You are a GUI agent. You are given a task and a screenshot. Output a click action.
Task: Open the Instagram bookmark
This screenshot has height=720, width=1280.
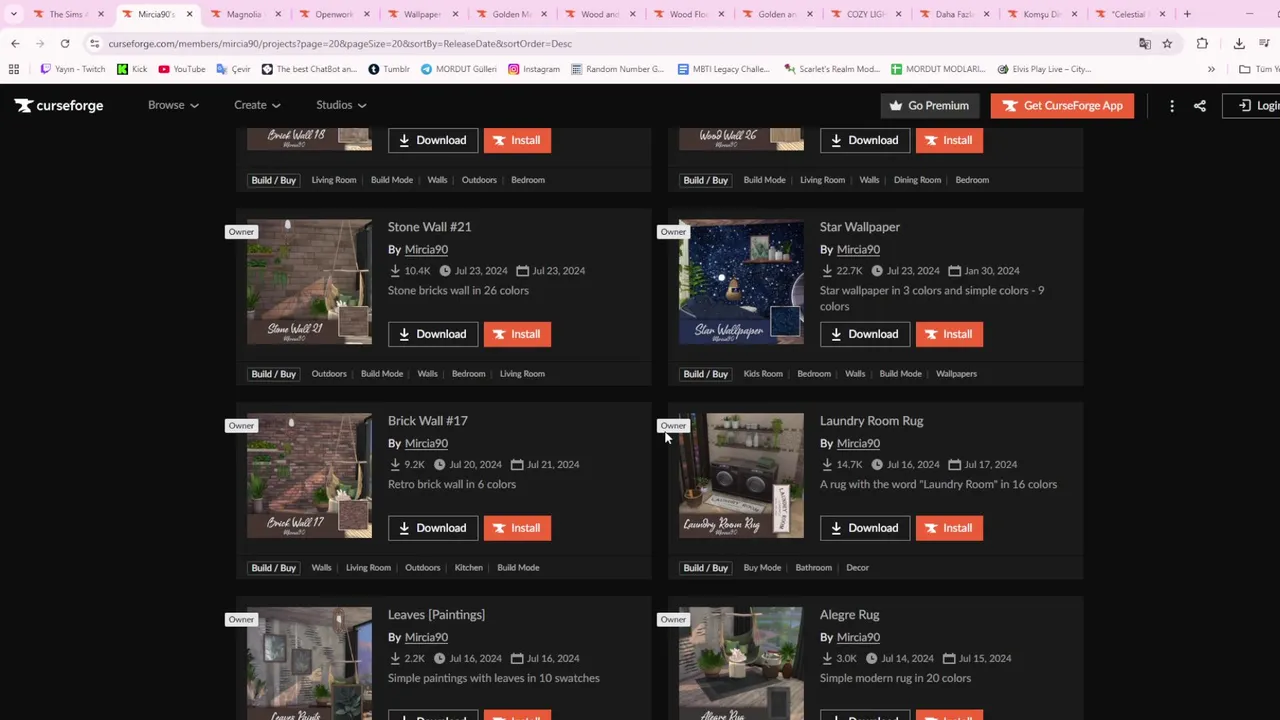click(533, 69)
